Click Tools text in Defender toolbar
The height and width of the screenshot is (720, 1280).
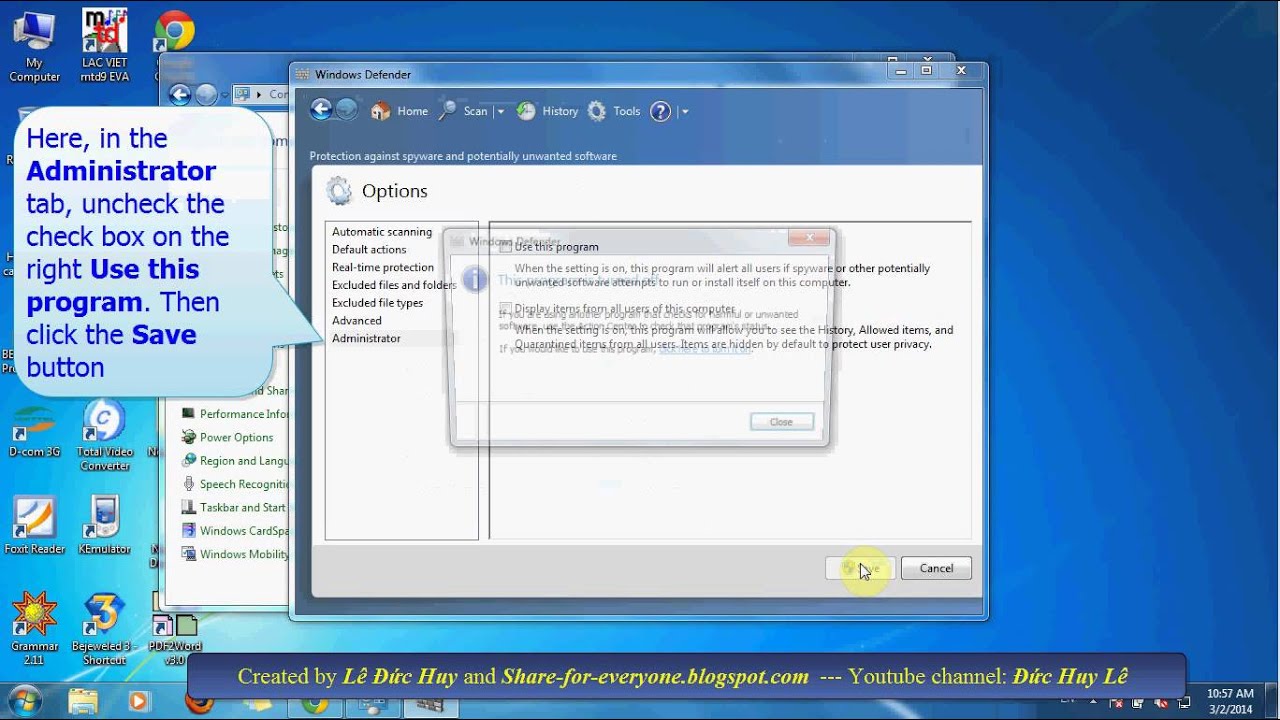[x=627, y=111]
